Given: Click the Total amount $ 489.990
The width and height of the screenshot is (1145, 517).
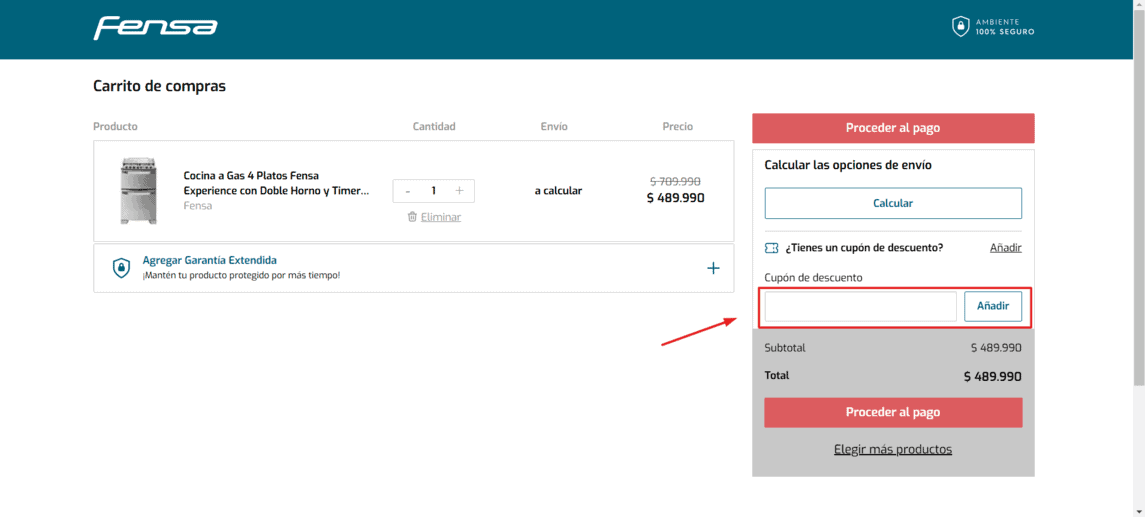Looking at the screenshot, I should click(992, 377).
